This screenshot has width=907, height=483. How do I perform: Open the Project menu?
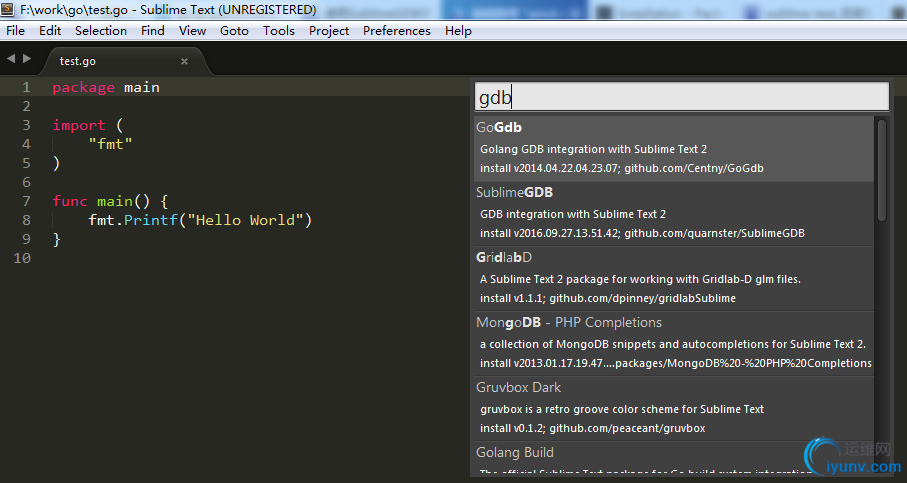click(x=329, y=31)
